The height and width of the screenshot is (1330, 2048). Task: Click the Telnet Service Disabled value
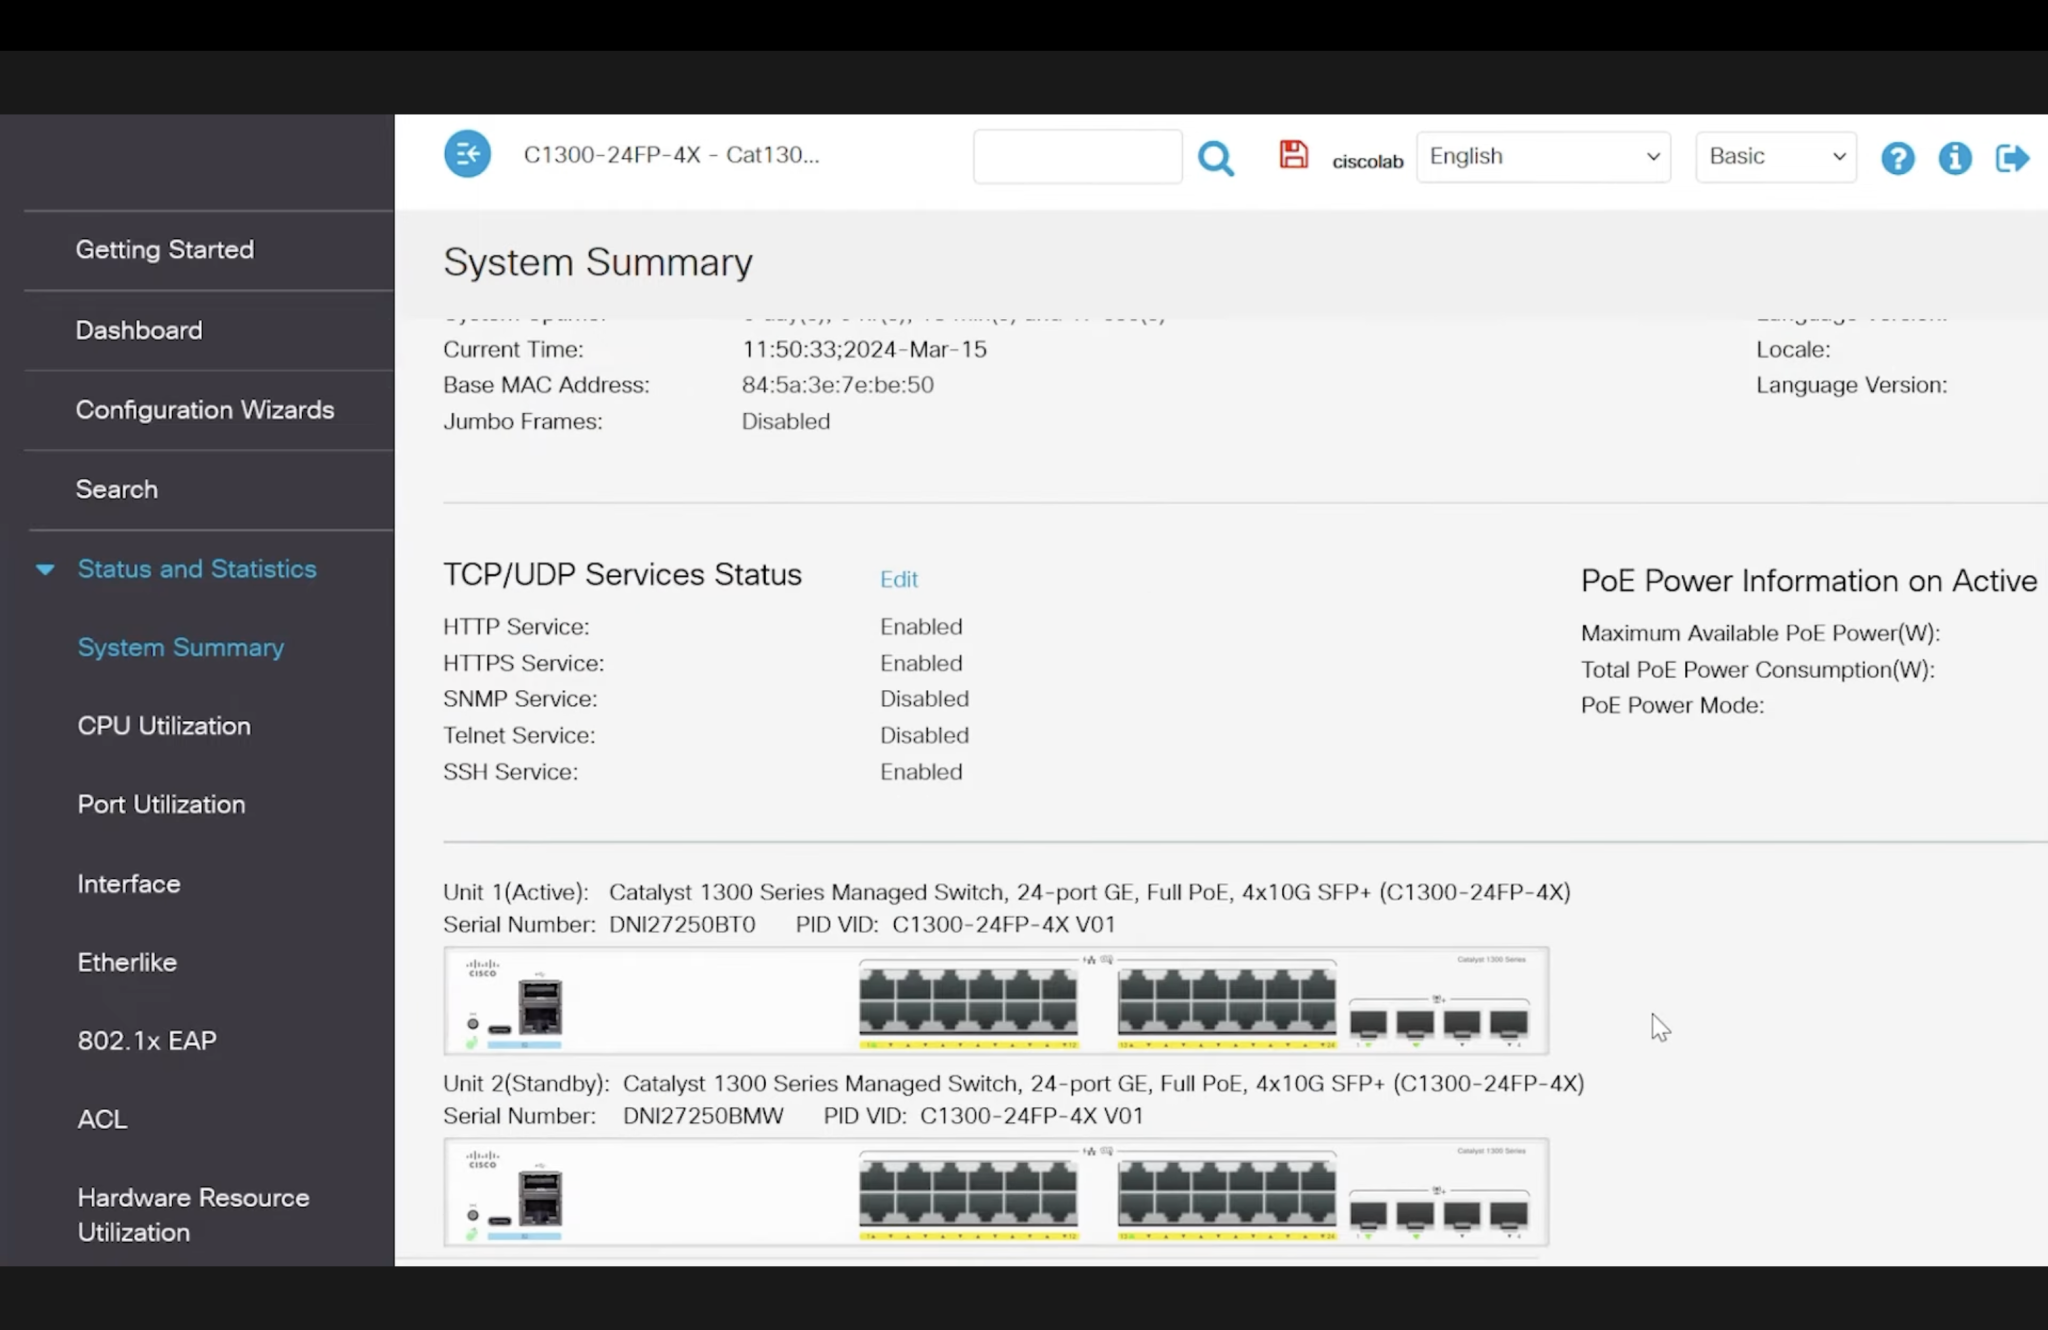(924, 735)
